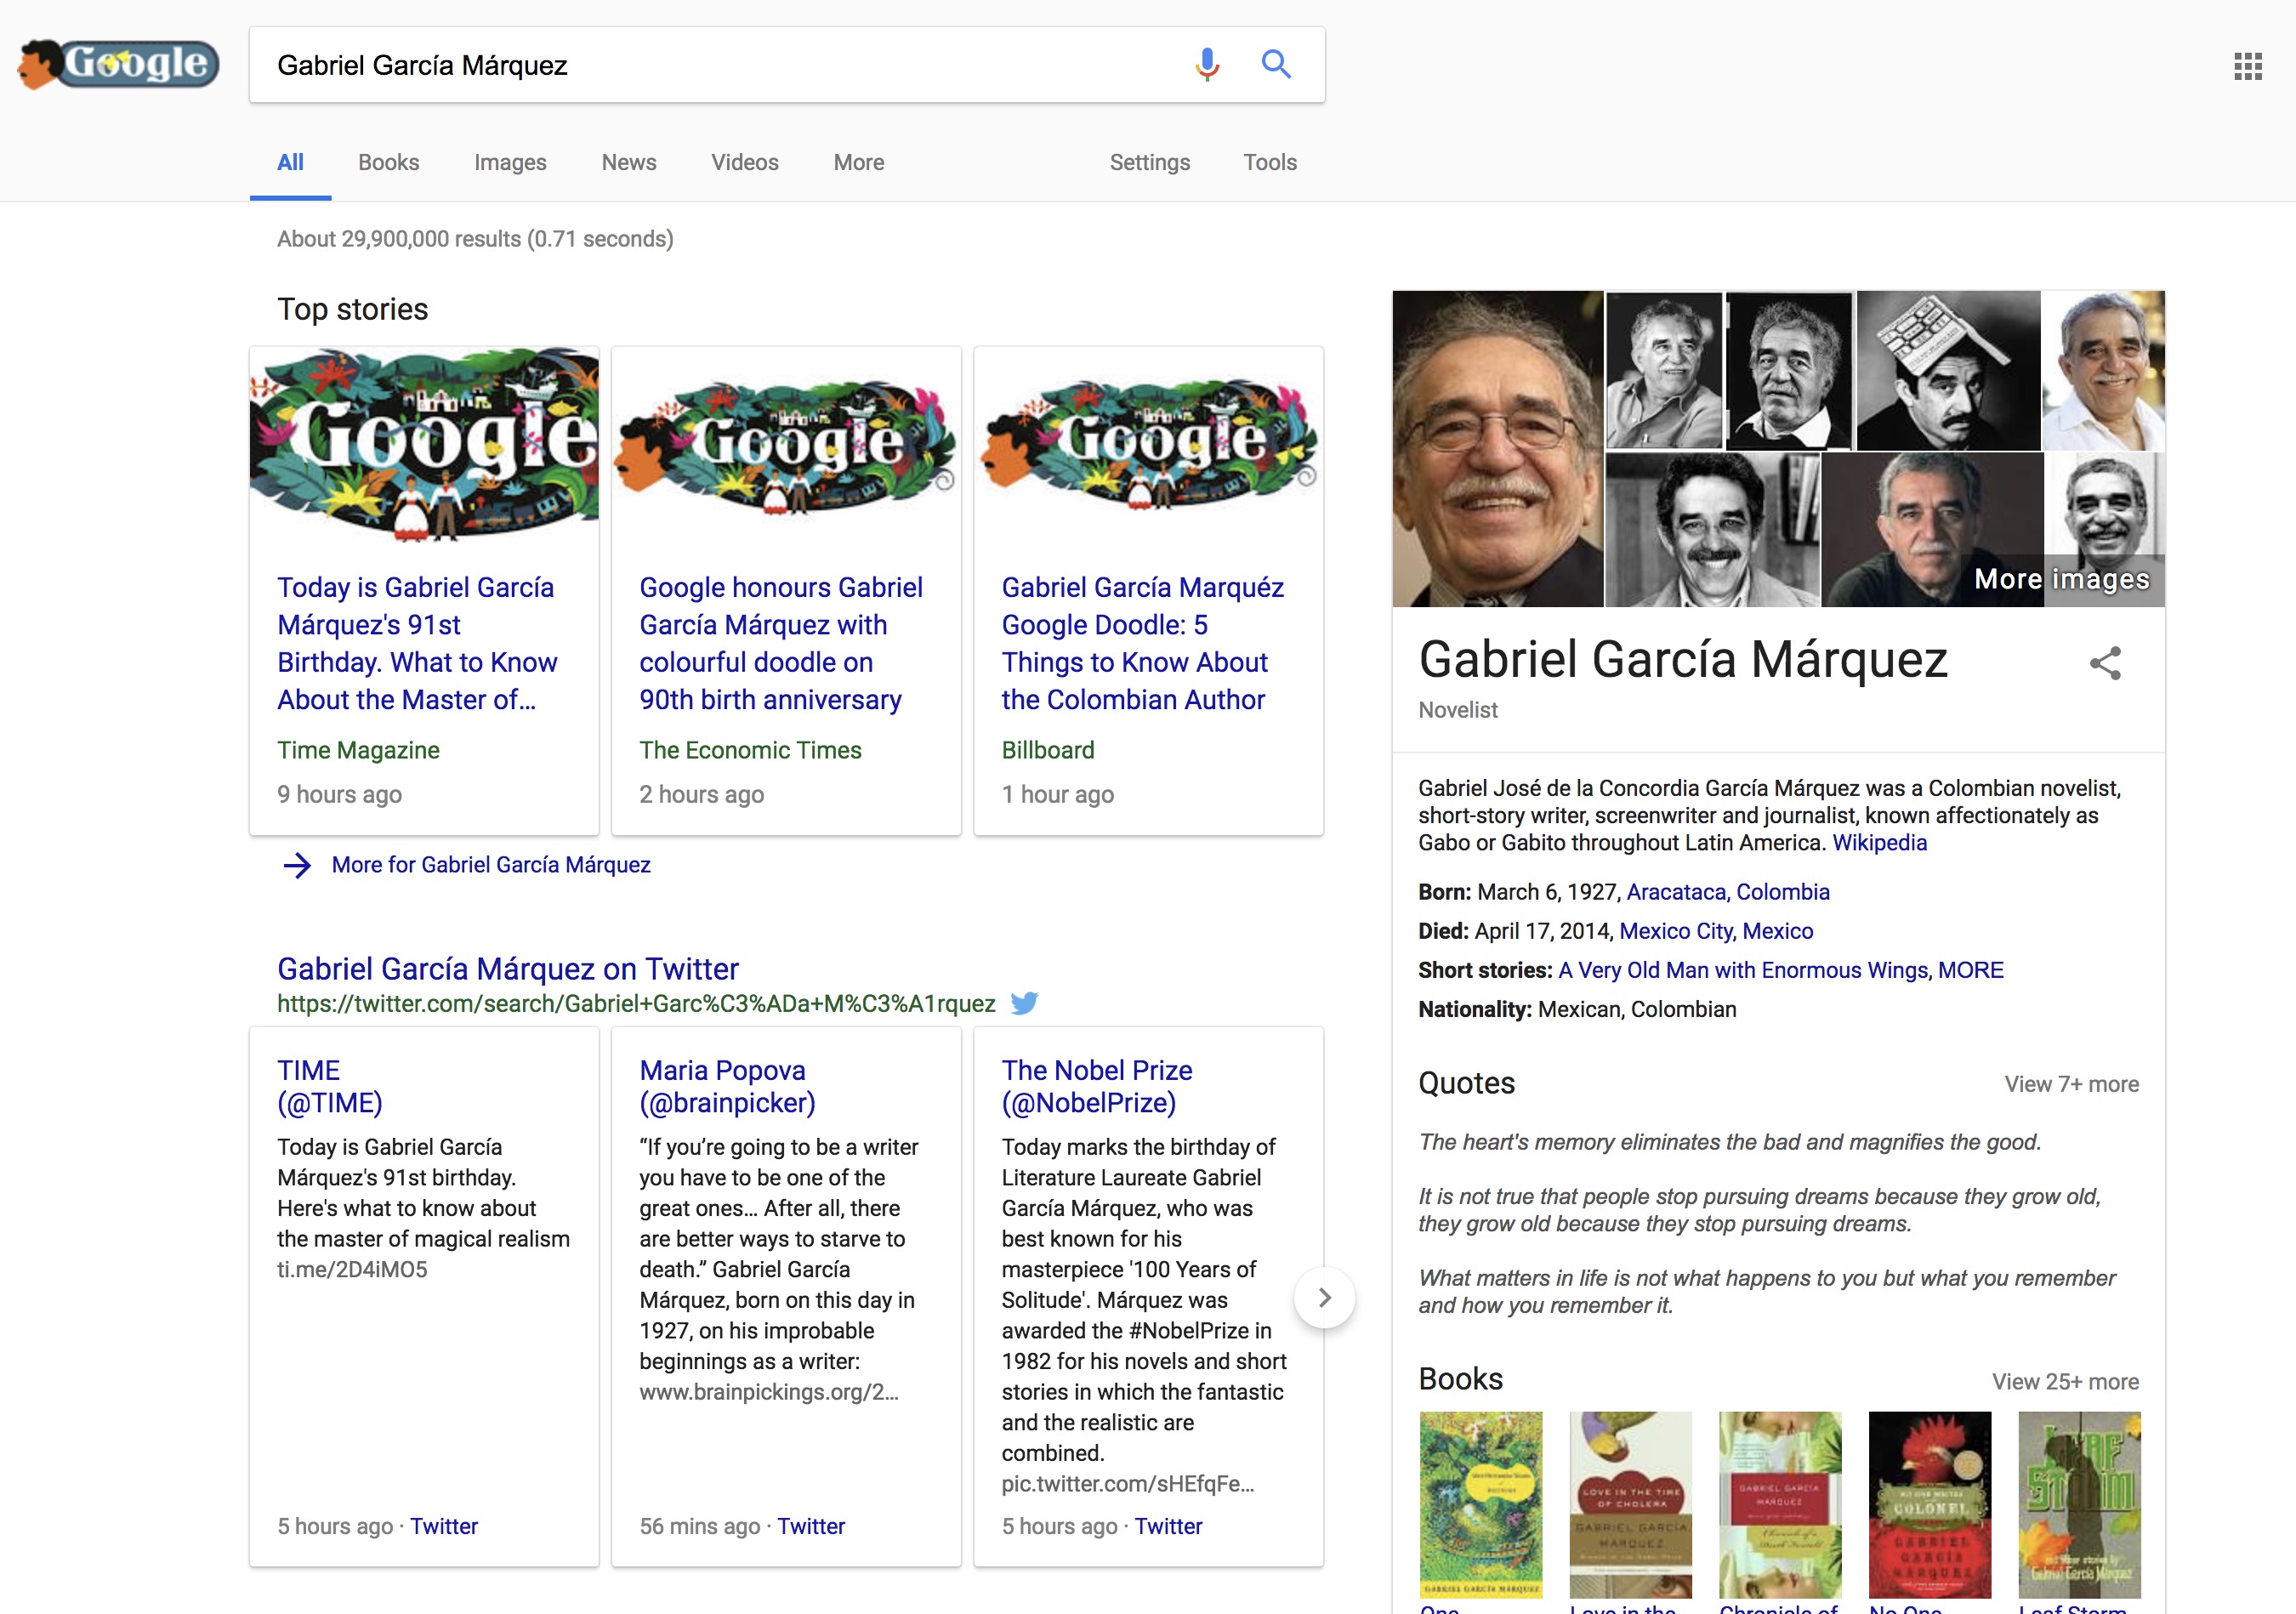Open the More search categories dropdown
This screenshot has width=2296, height=1614.
[857, 162]
